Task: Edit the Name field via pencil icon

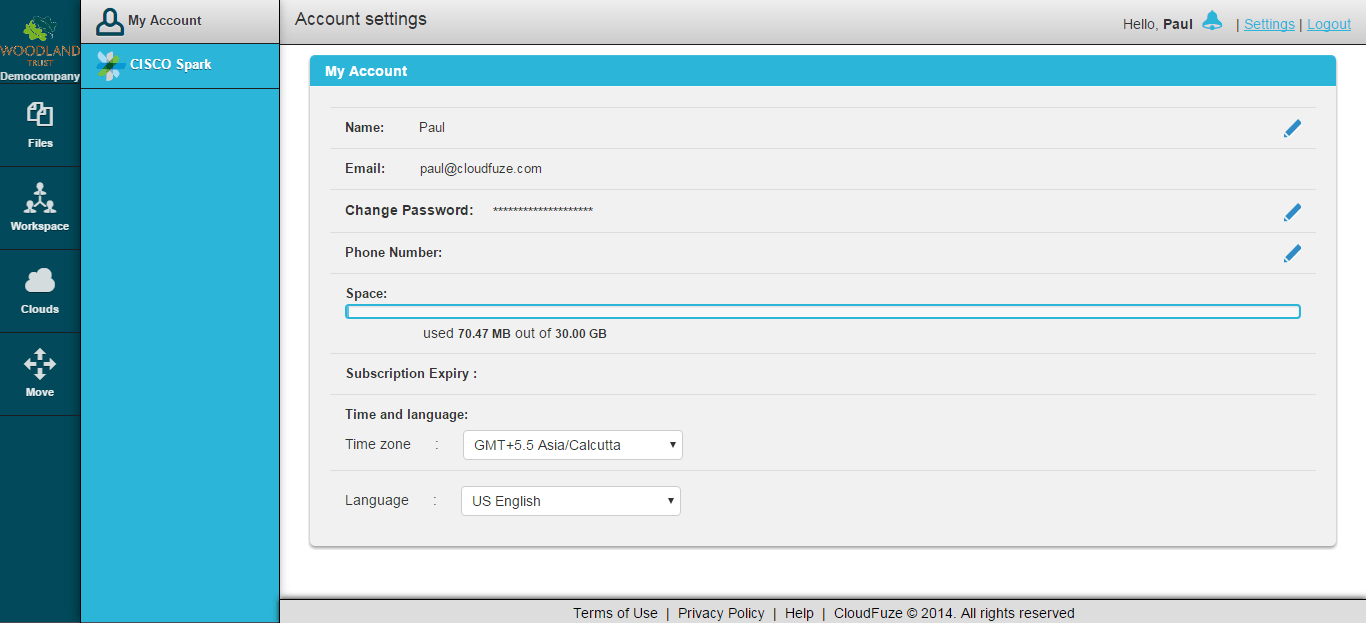Action: pos(1292,128)
